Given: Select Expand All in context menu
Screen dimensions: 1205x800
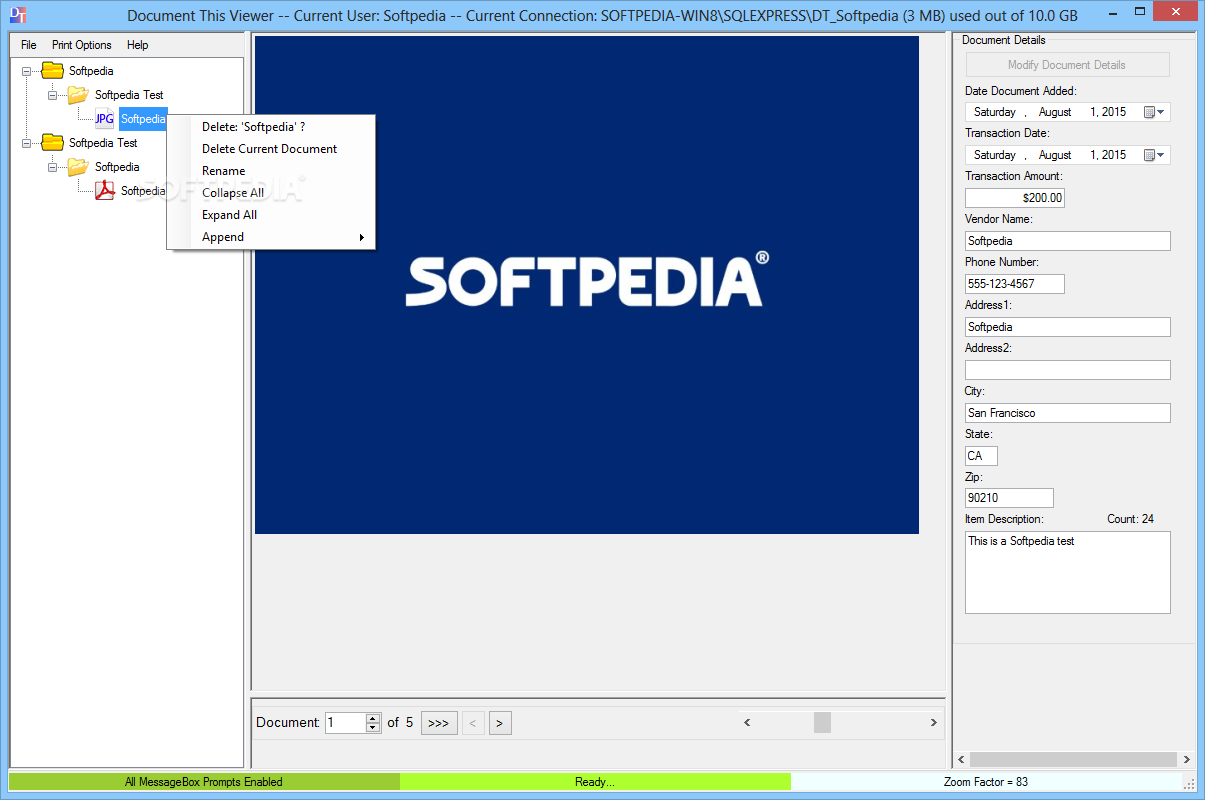Looking at the screenshot, I should 272,215.
